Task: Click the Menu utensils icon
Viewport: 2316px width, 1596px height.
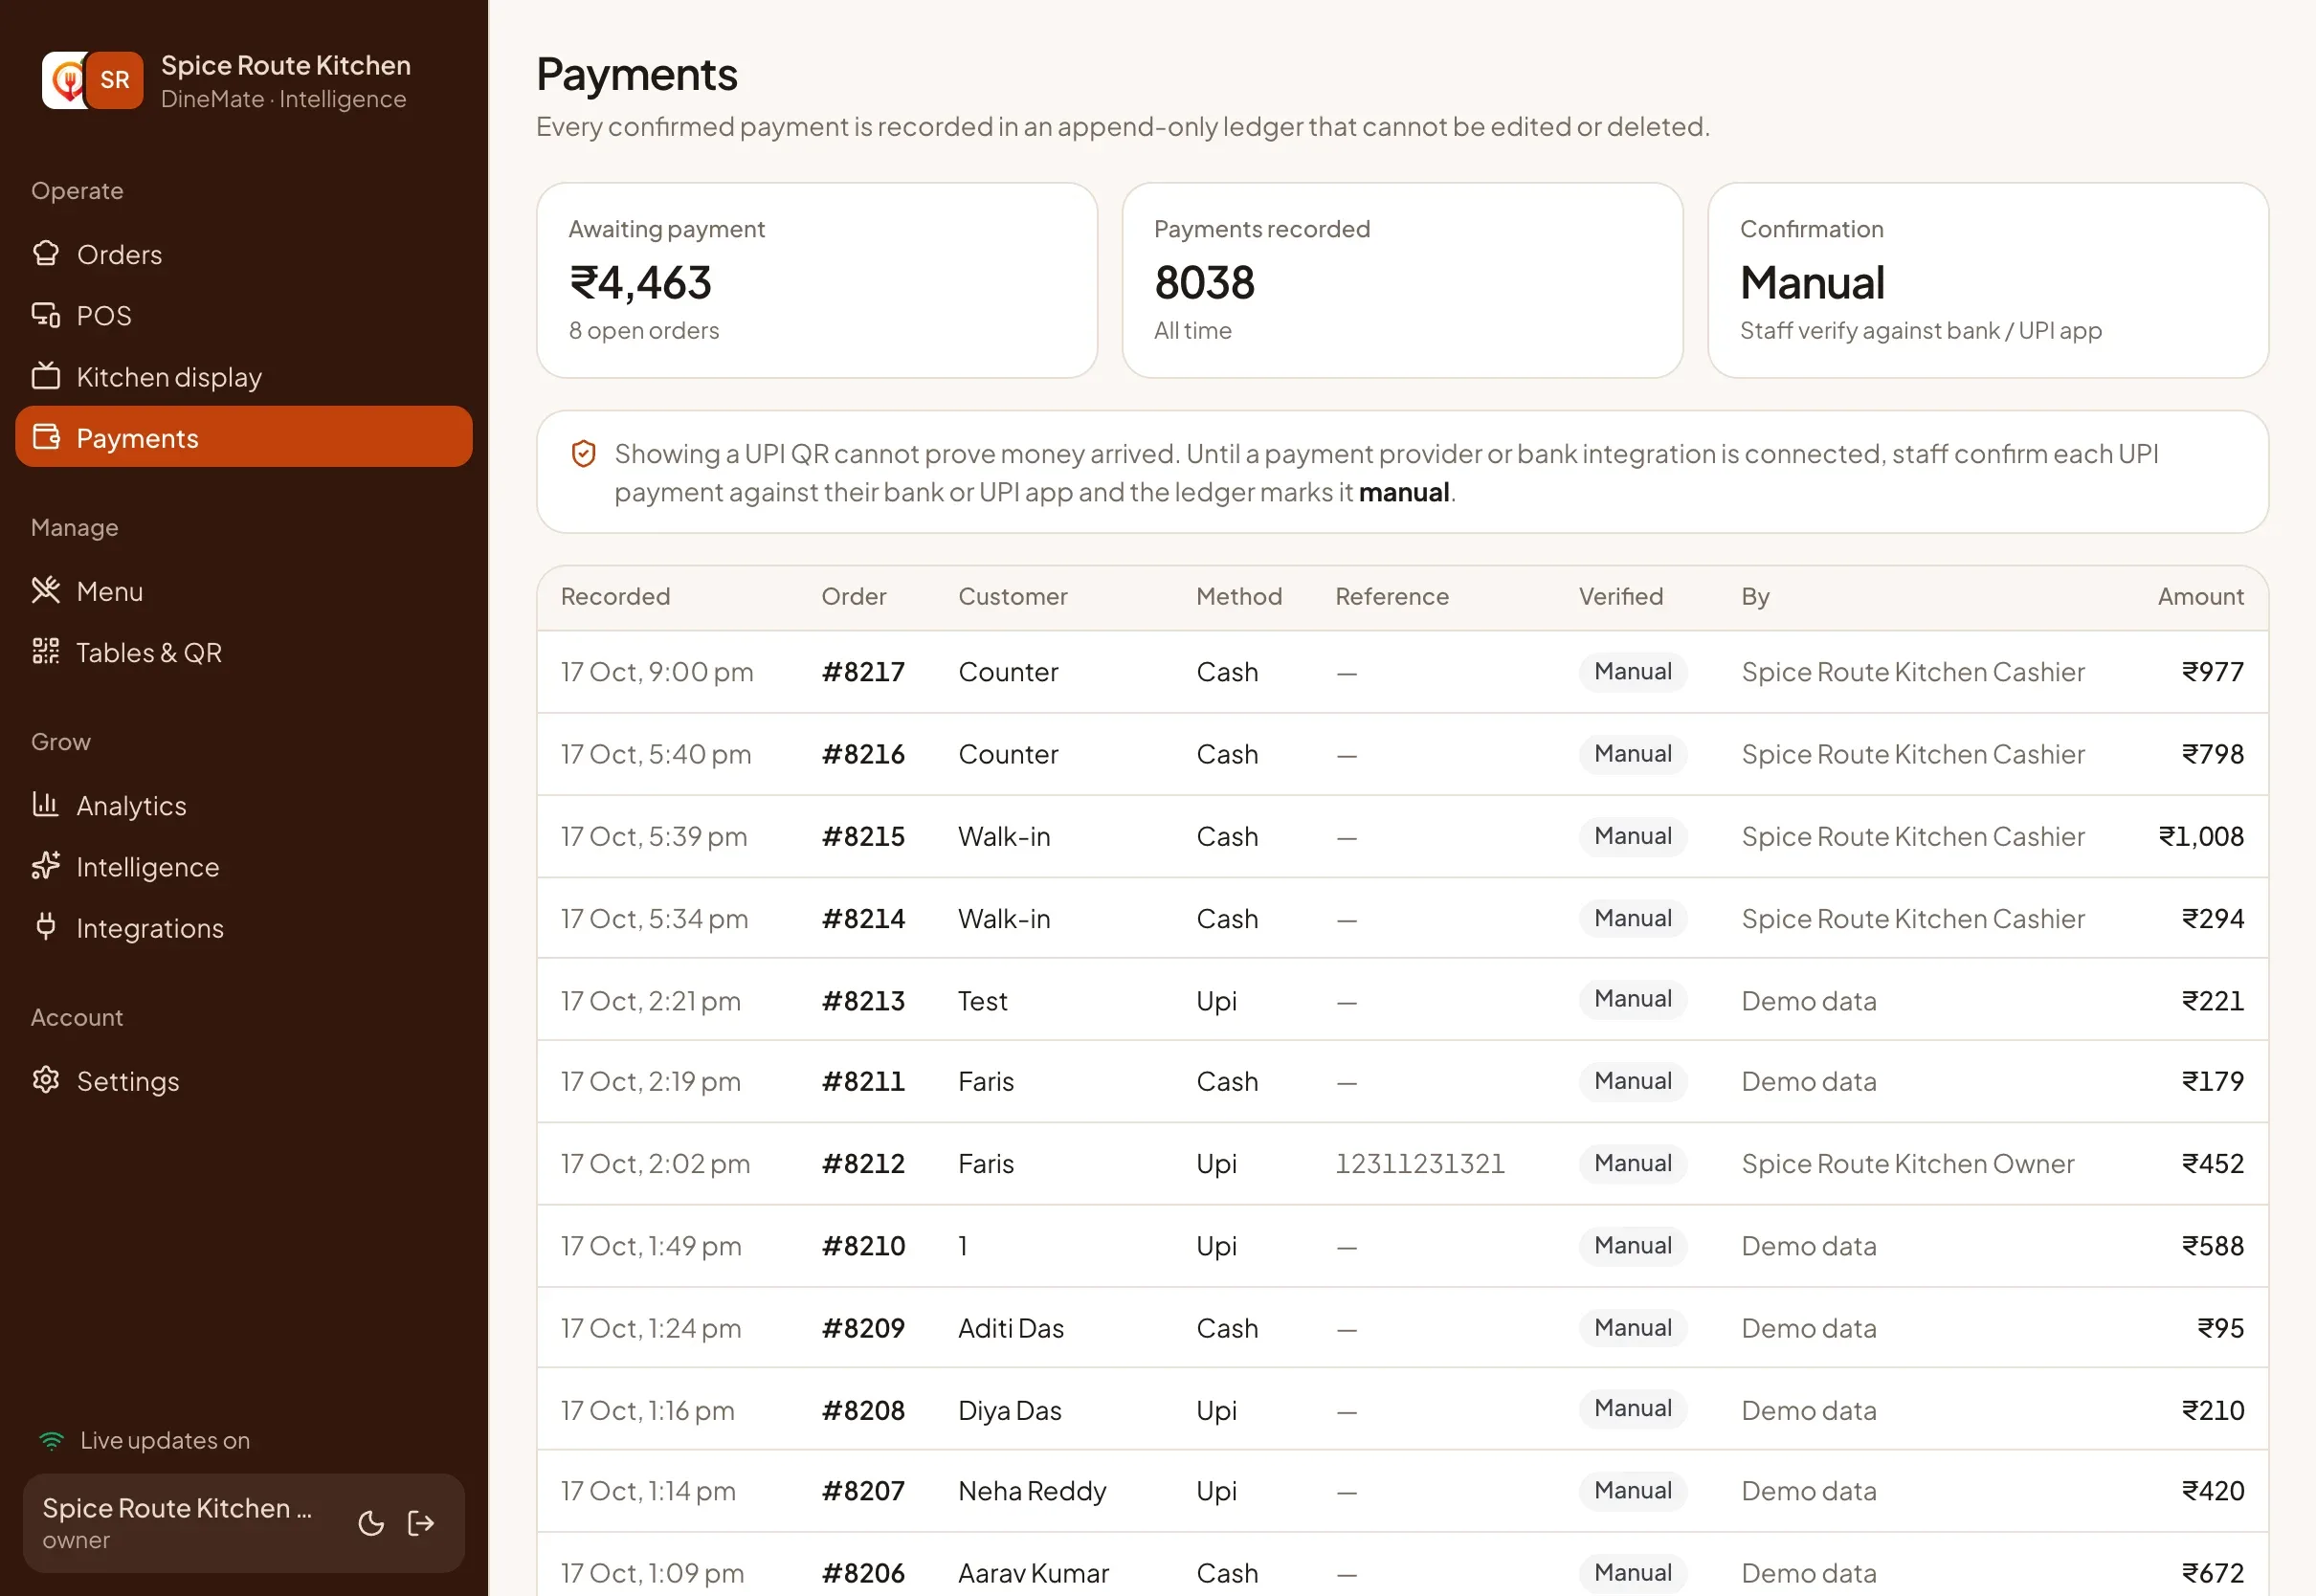Action: point(46,591)
